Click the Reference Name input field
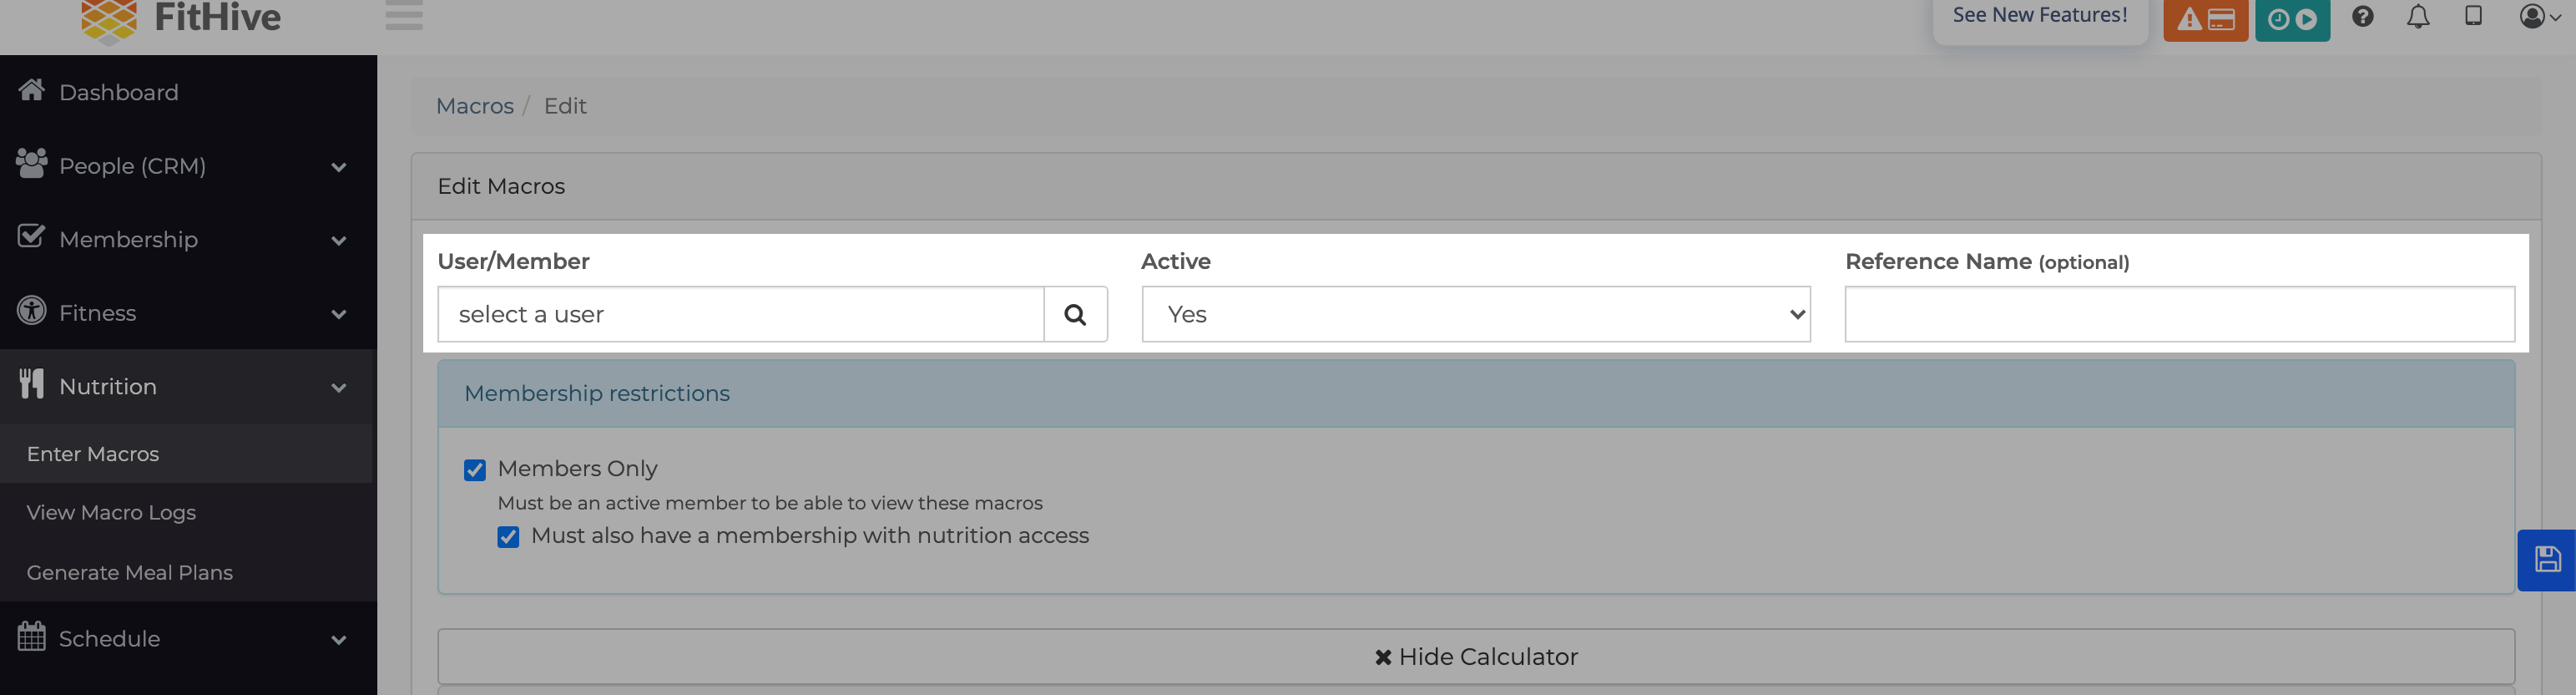The image size is (2576, 695). (2179, 314)
